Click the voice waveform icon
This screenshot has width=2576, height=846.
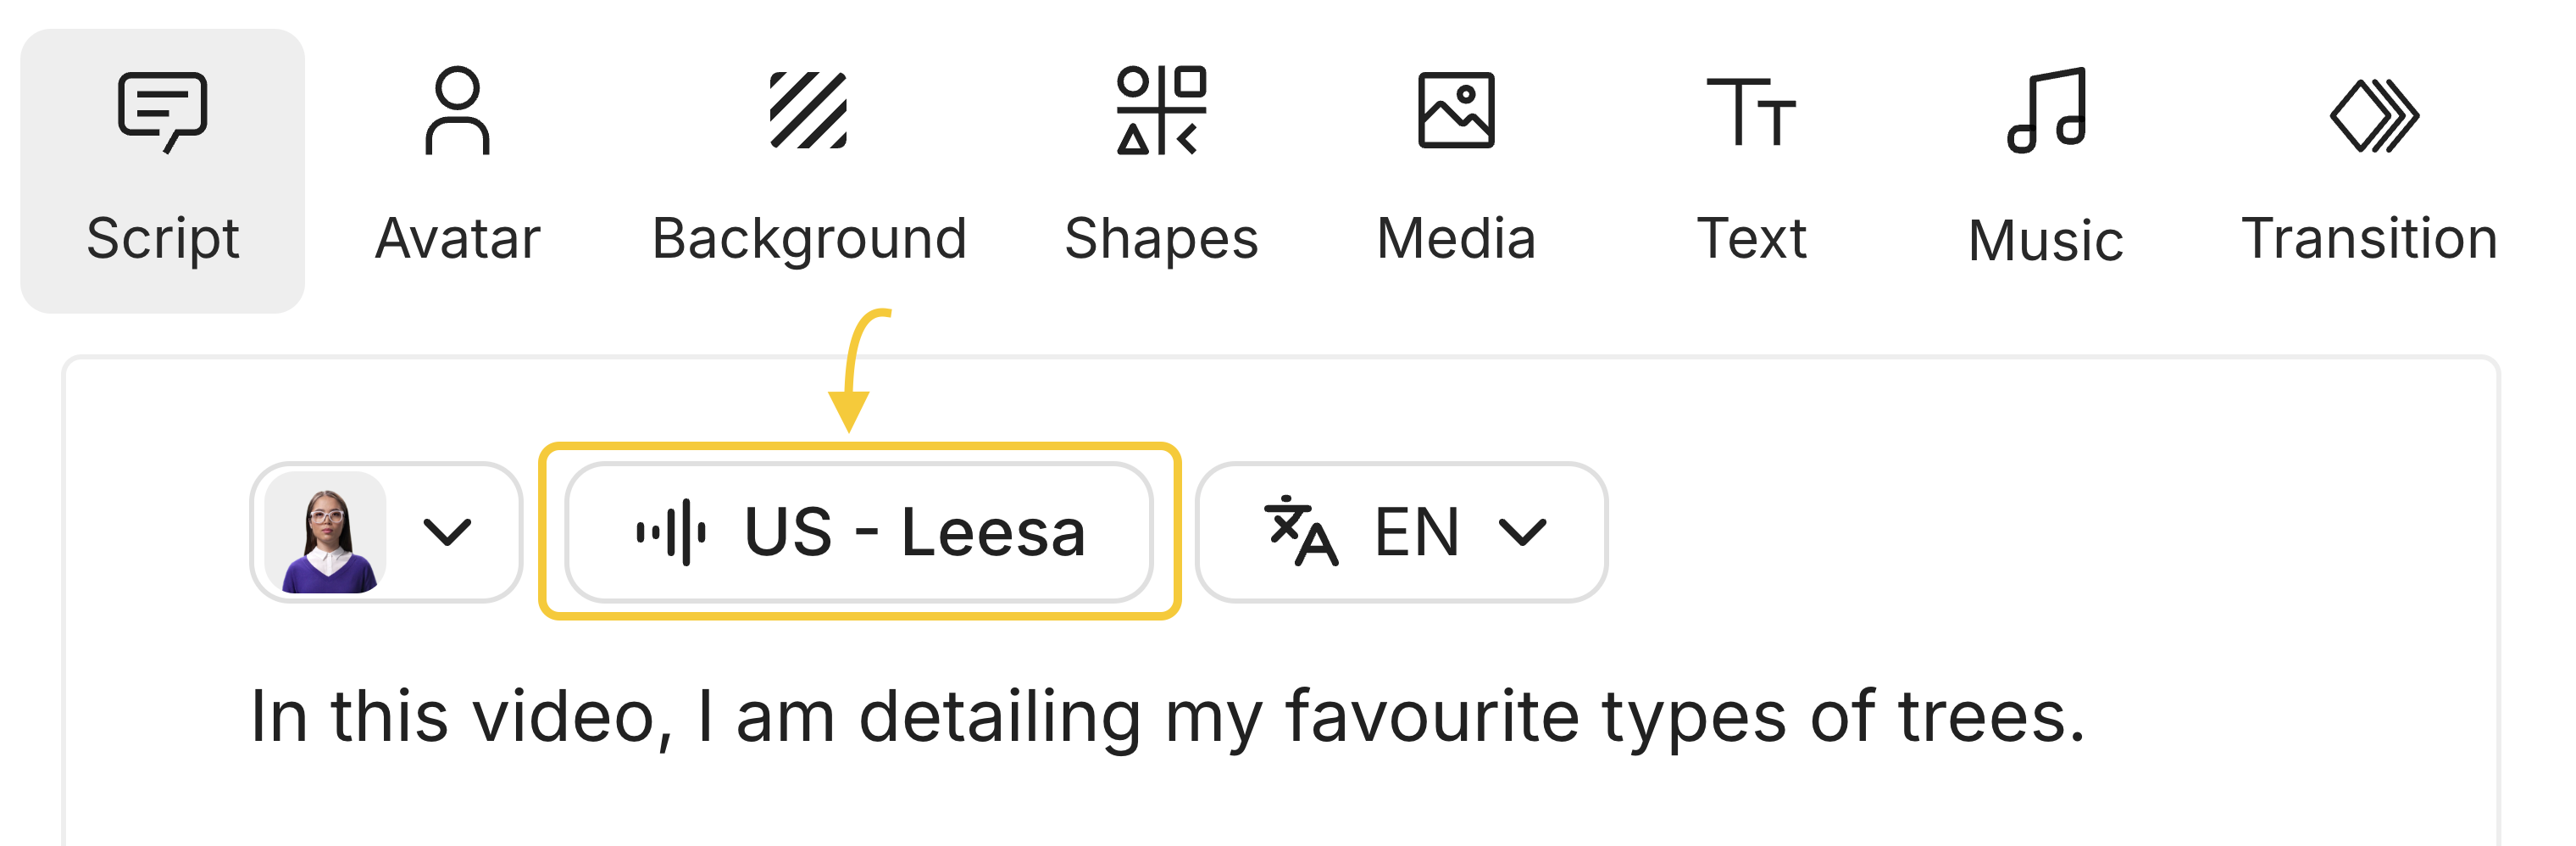click(671, 532)
